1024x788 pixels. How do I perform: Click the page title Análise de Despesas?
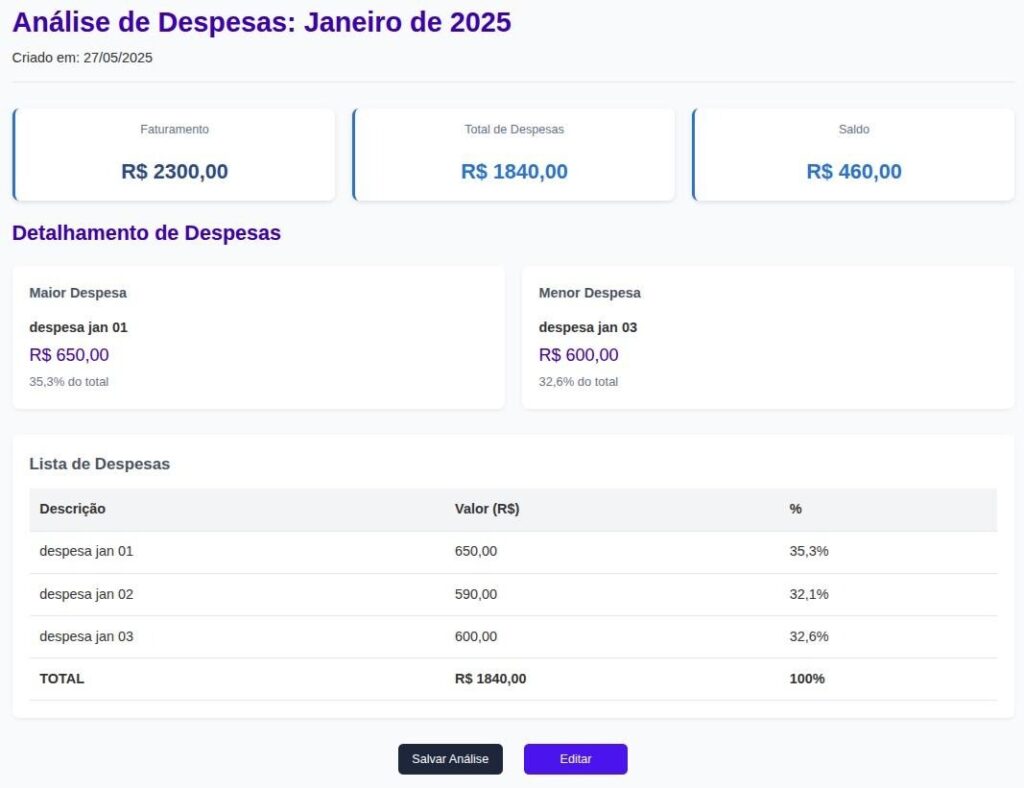tap(261, 22)
